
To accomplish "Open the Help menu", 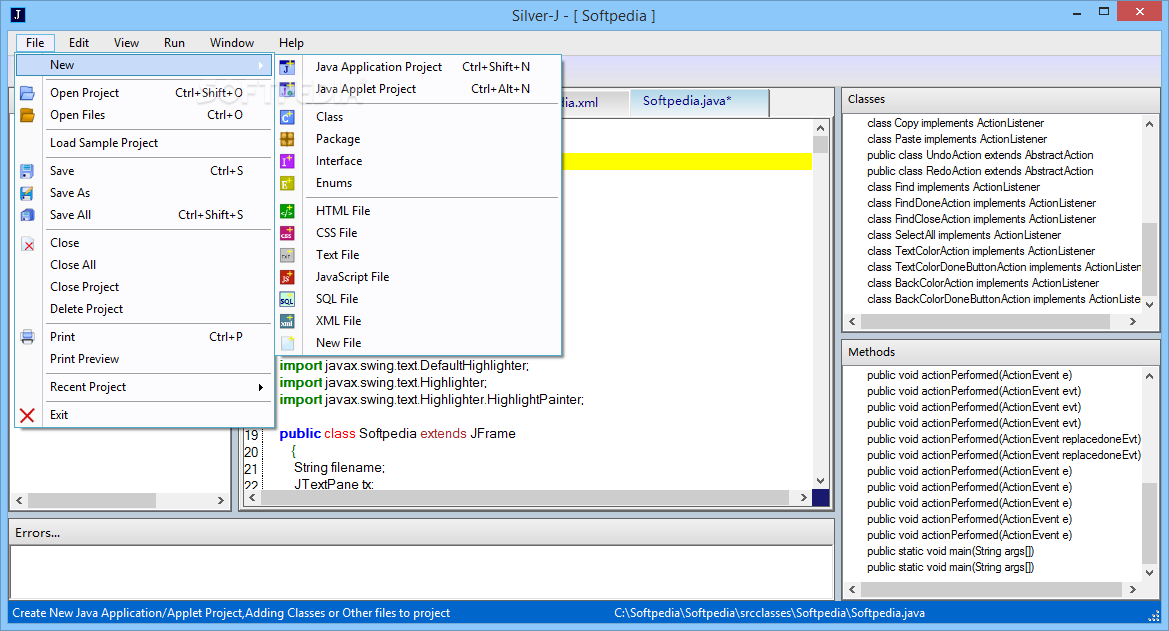I will pos(291,43).
